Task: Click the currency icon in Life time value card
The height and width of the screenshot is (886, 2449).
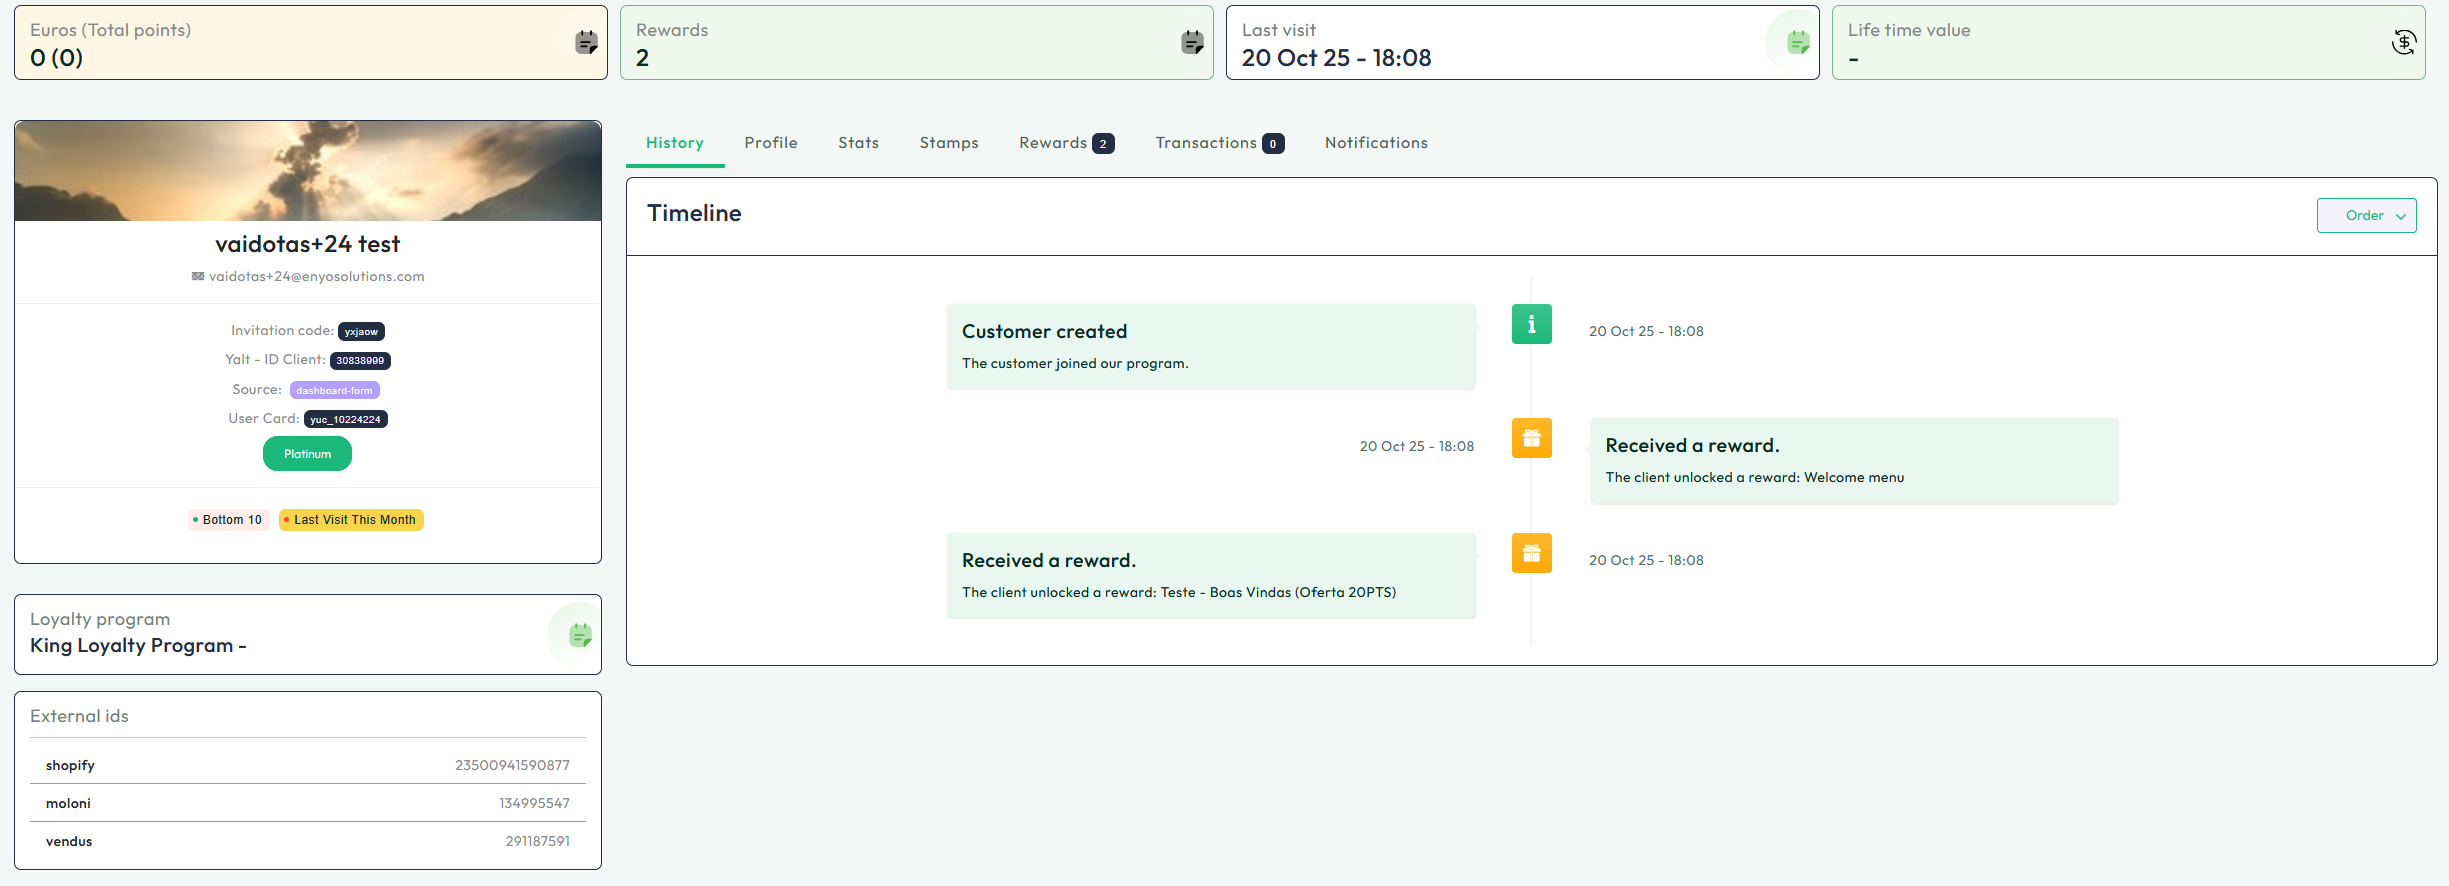Action: tap(2403, 42)
